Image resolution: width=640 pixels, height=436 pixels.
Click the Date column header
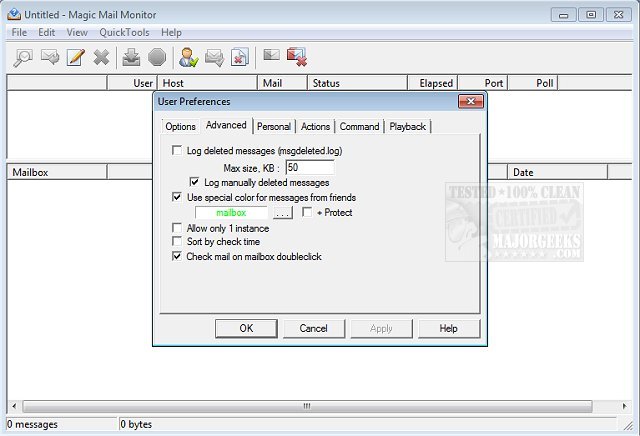558,172
